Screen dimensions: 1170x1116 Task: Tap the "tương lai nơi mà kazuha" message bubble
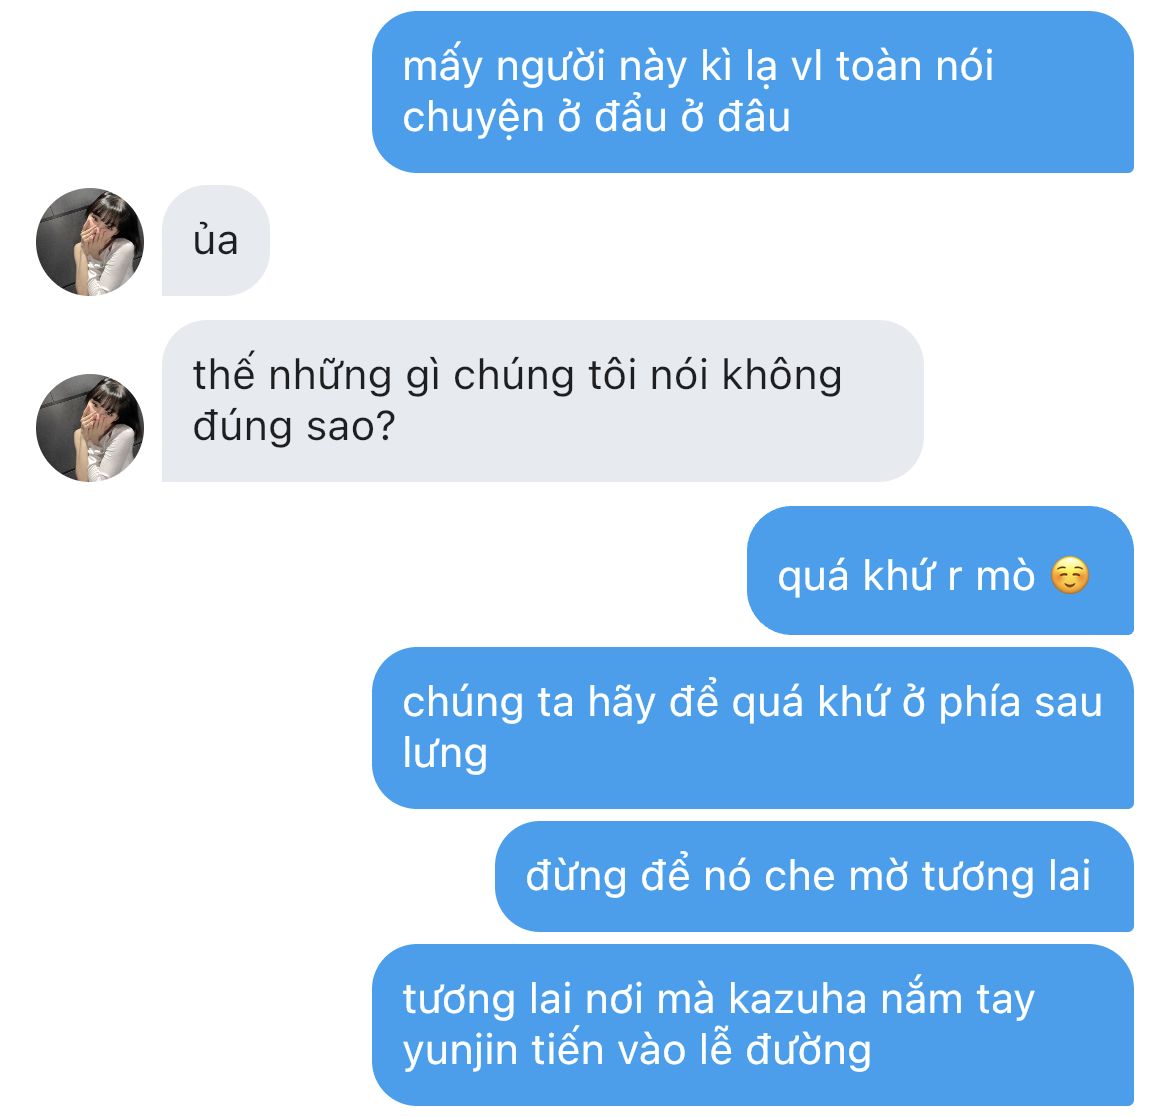tap(753, 1025)
